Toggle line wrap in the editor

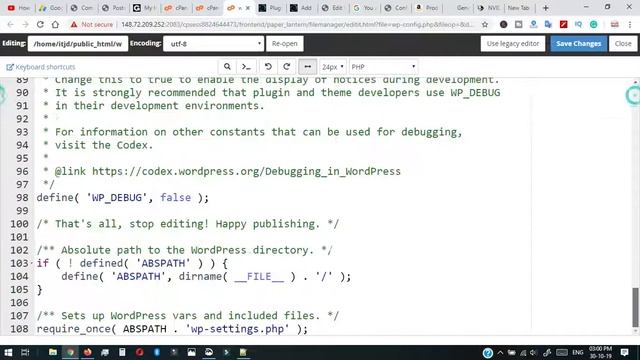pyautogui.click(x=308, y=67)
